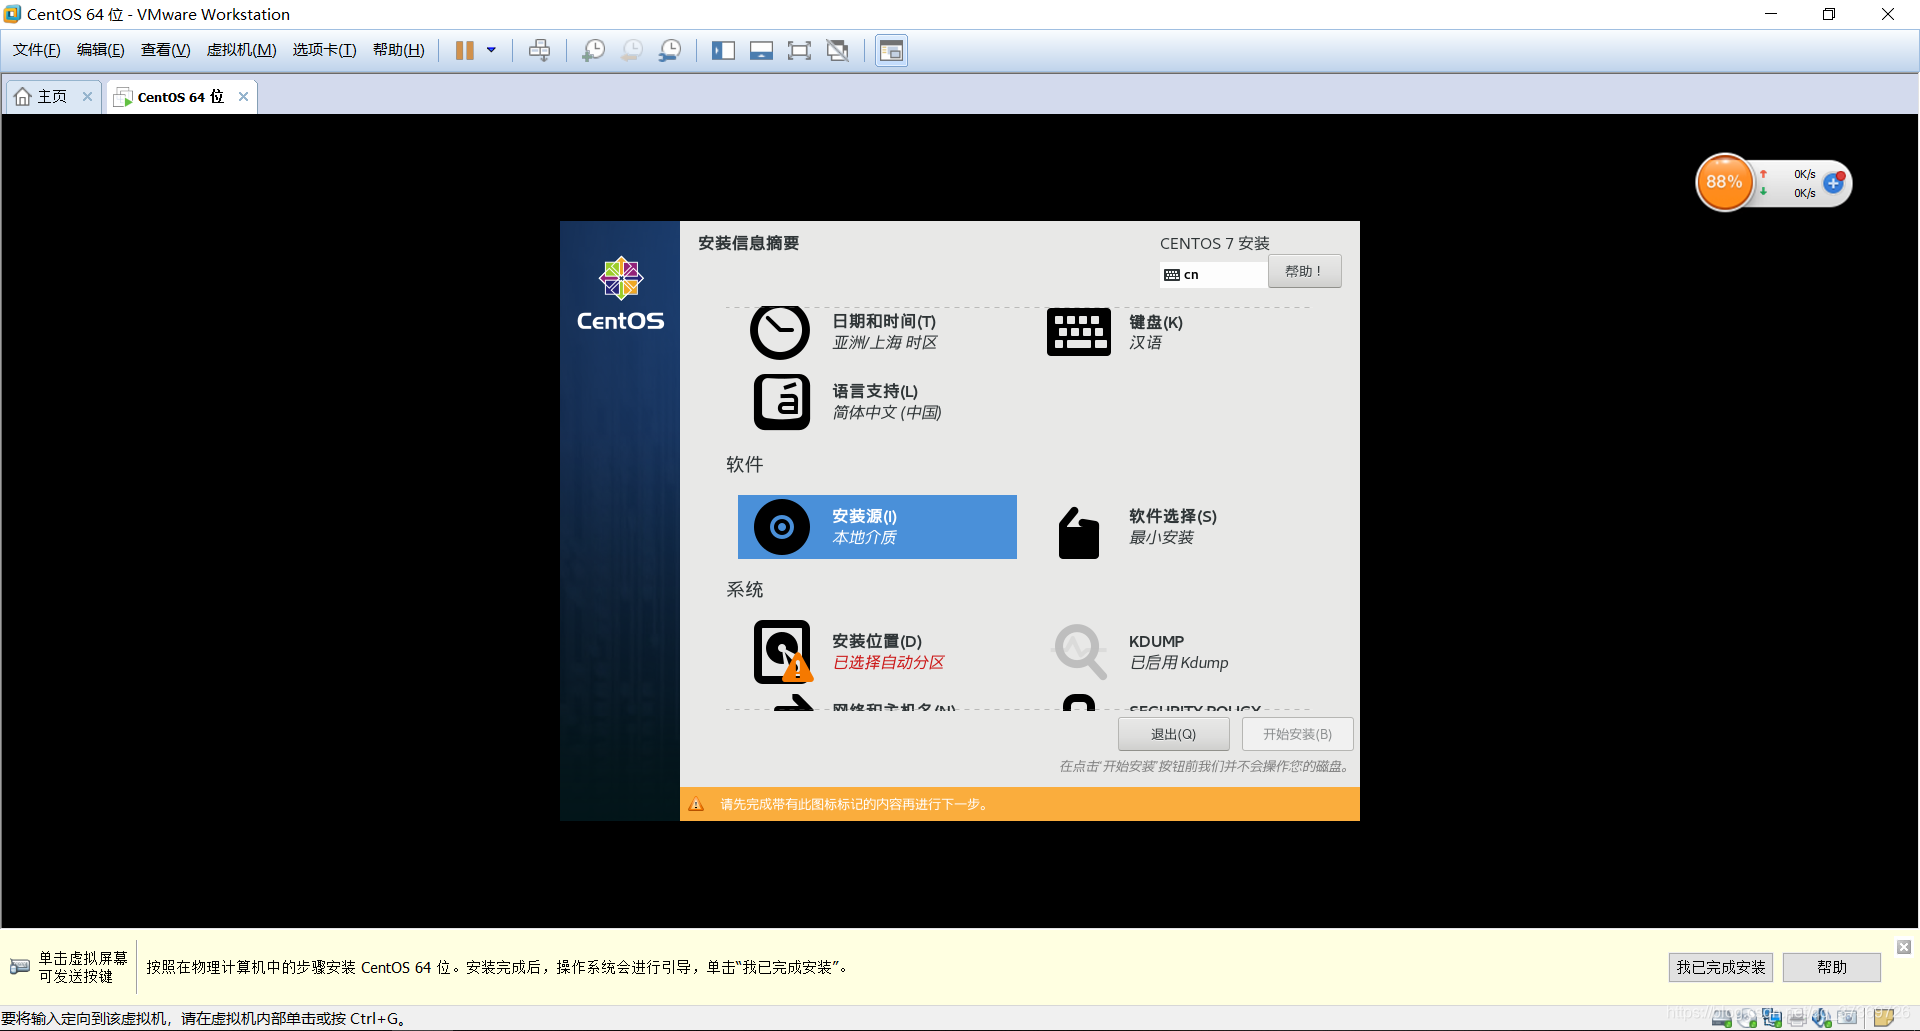Open the 选项卡(T) menu
Screen dimensions: 1920x1031
324,50
